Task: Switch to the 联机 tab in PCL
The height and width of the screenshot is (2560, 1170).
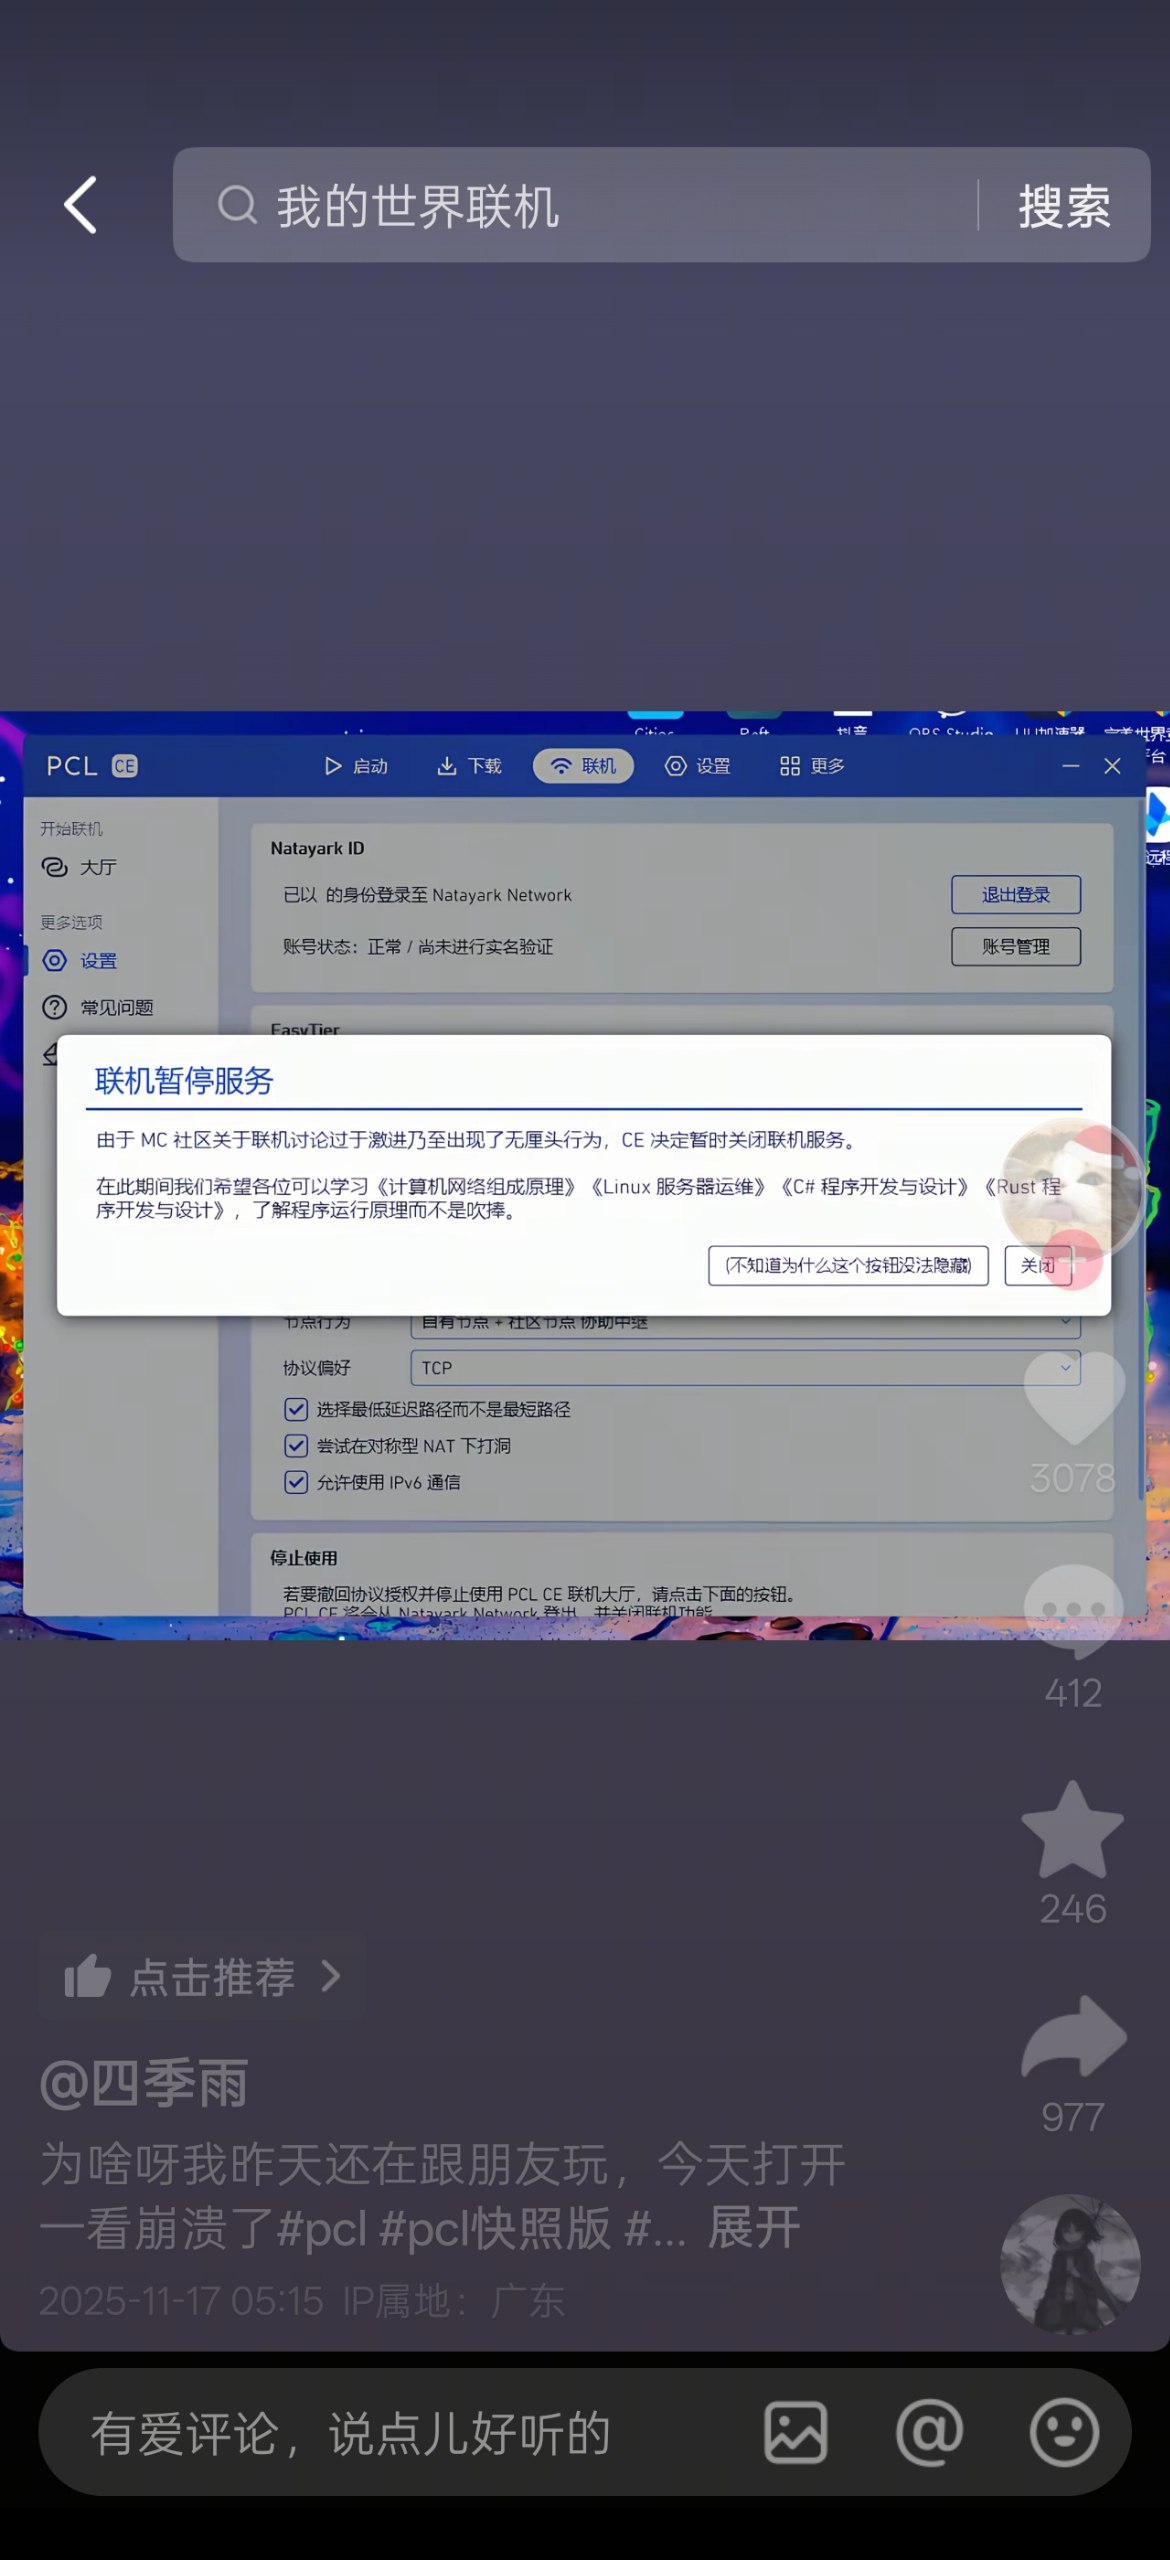Action: tap(583, 766)
